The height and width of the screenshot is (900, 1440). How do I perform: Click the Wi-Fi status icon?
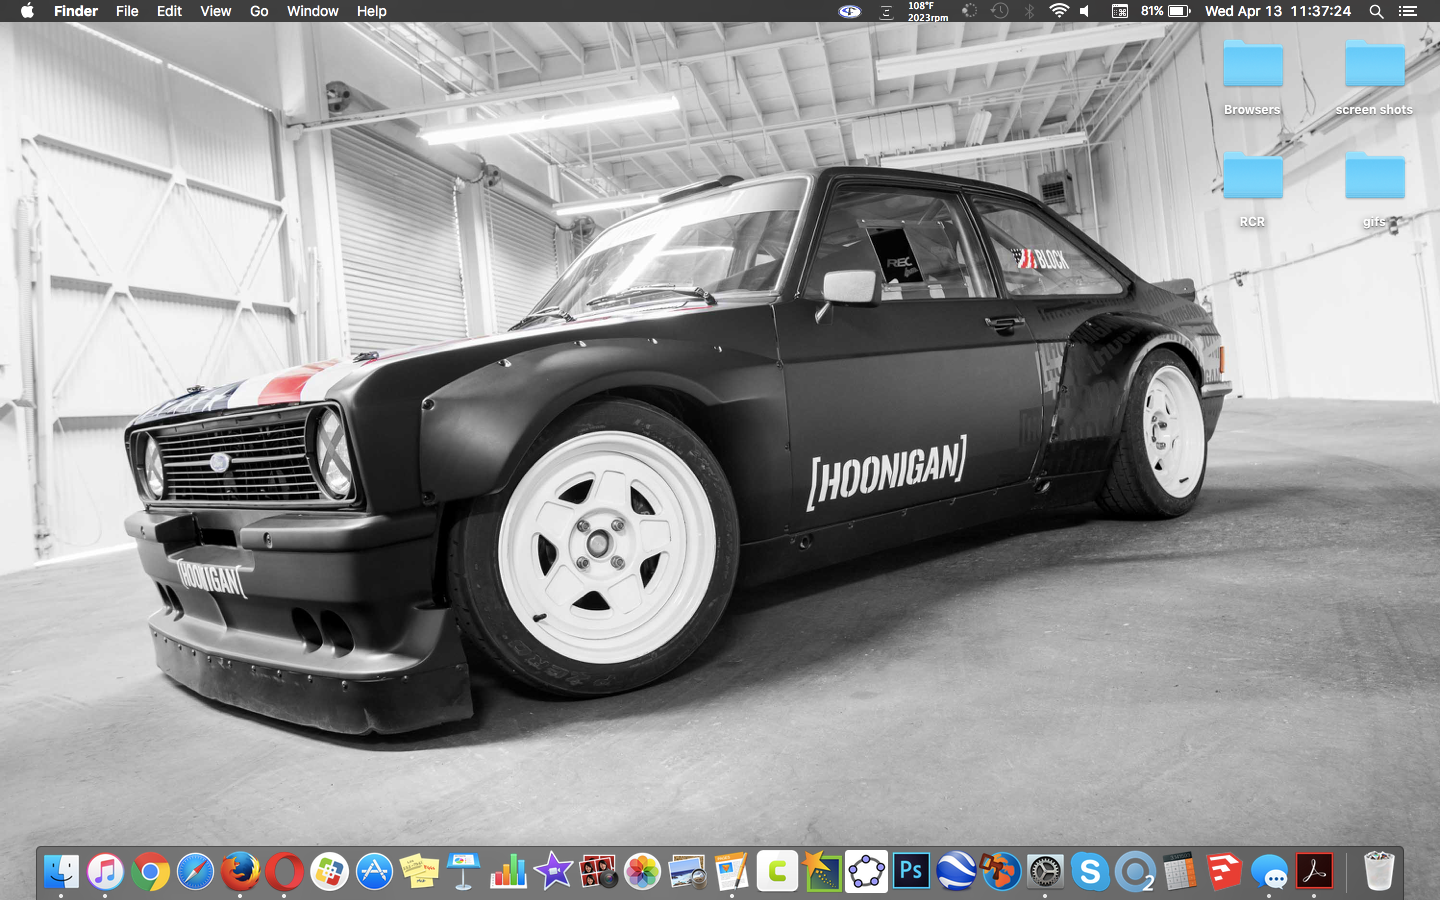coord(1058,11)
